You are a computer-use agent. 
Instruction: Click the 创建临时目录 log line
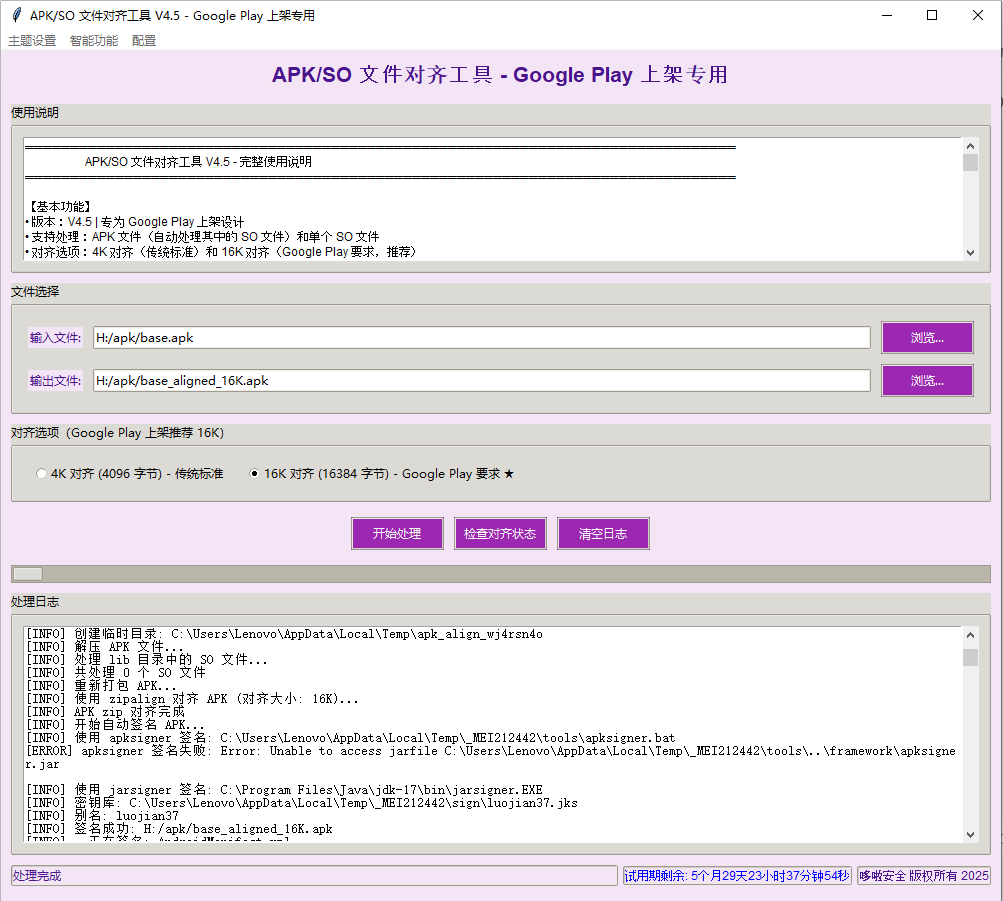pyautogui.click(x=284, y=634)
